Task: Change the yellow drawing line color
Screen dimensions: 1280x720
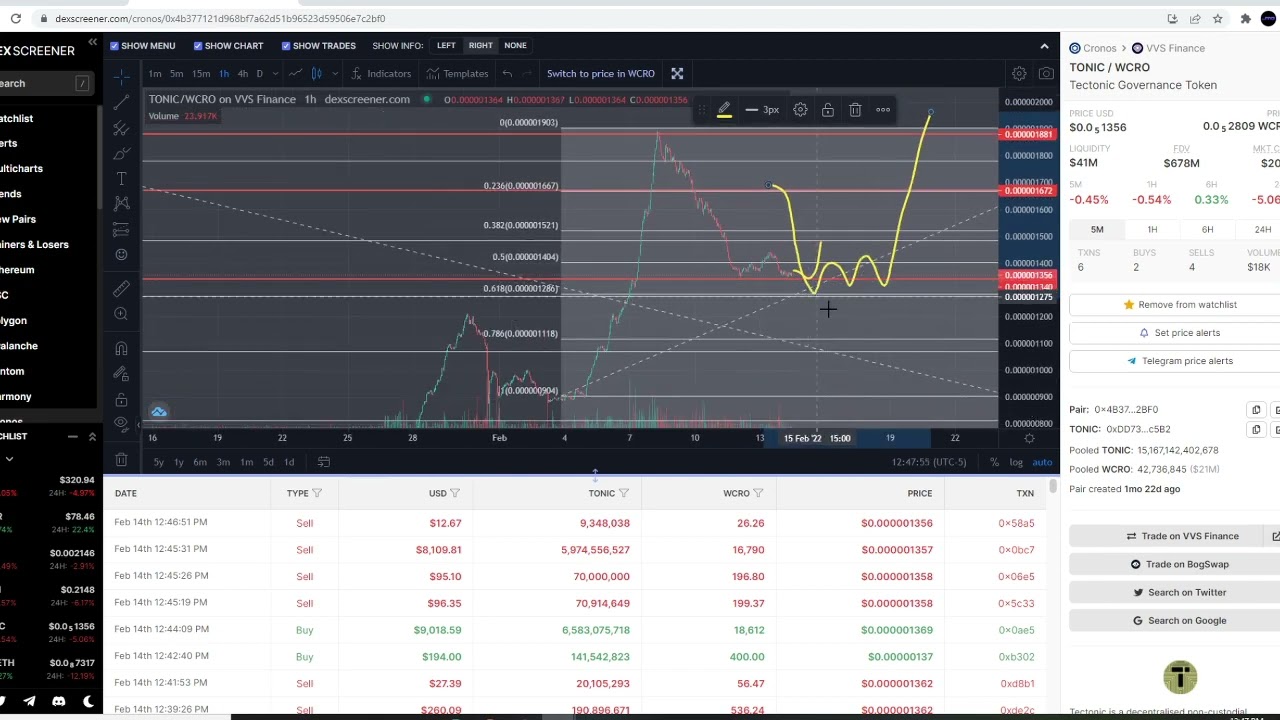Action: click(x=724, y=110)
